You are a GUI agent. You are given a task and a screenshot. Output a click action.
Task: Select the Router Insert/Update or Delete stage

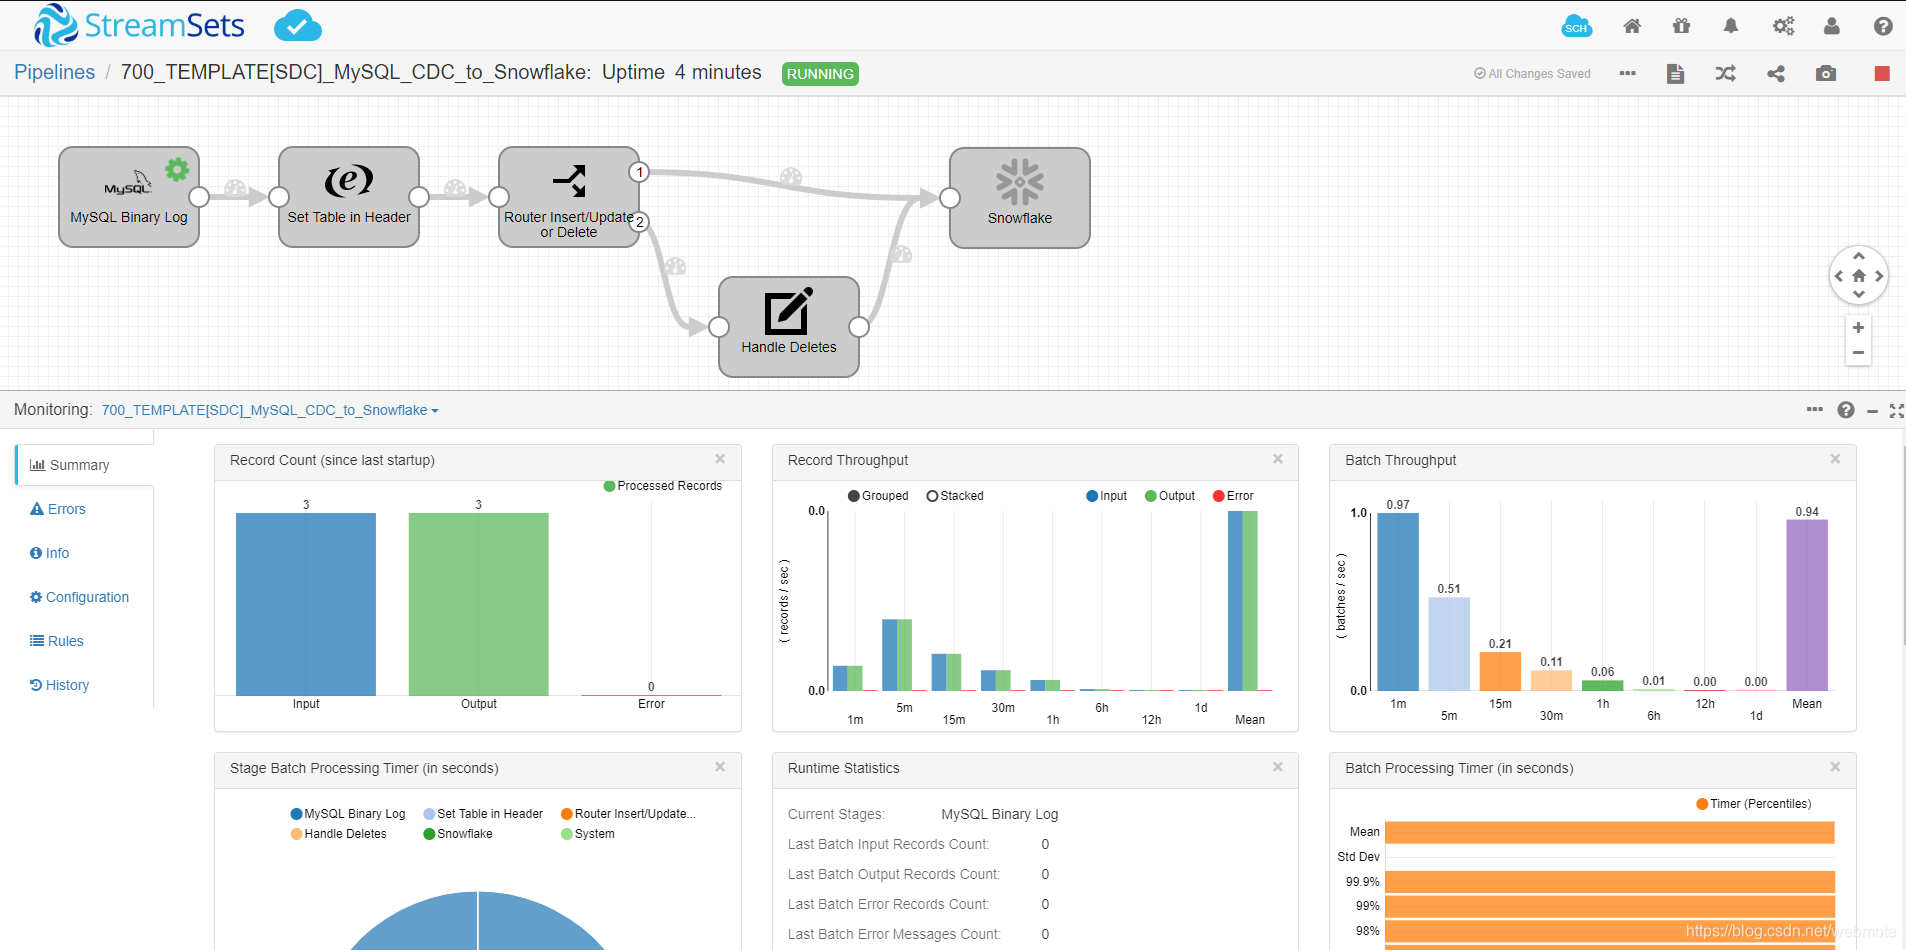coord(569,197)
